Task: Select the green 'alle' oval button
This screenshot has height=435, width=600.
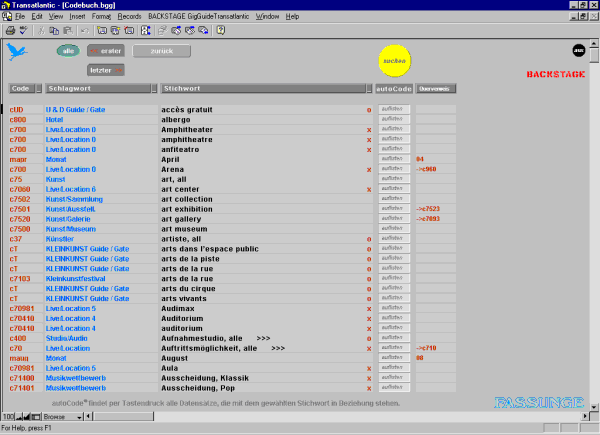Action: coord(68,50)
